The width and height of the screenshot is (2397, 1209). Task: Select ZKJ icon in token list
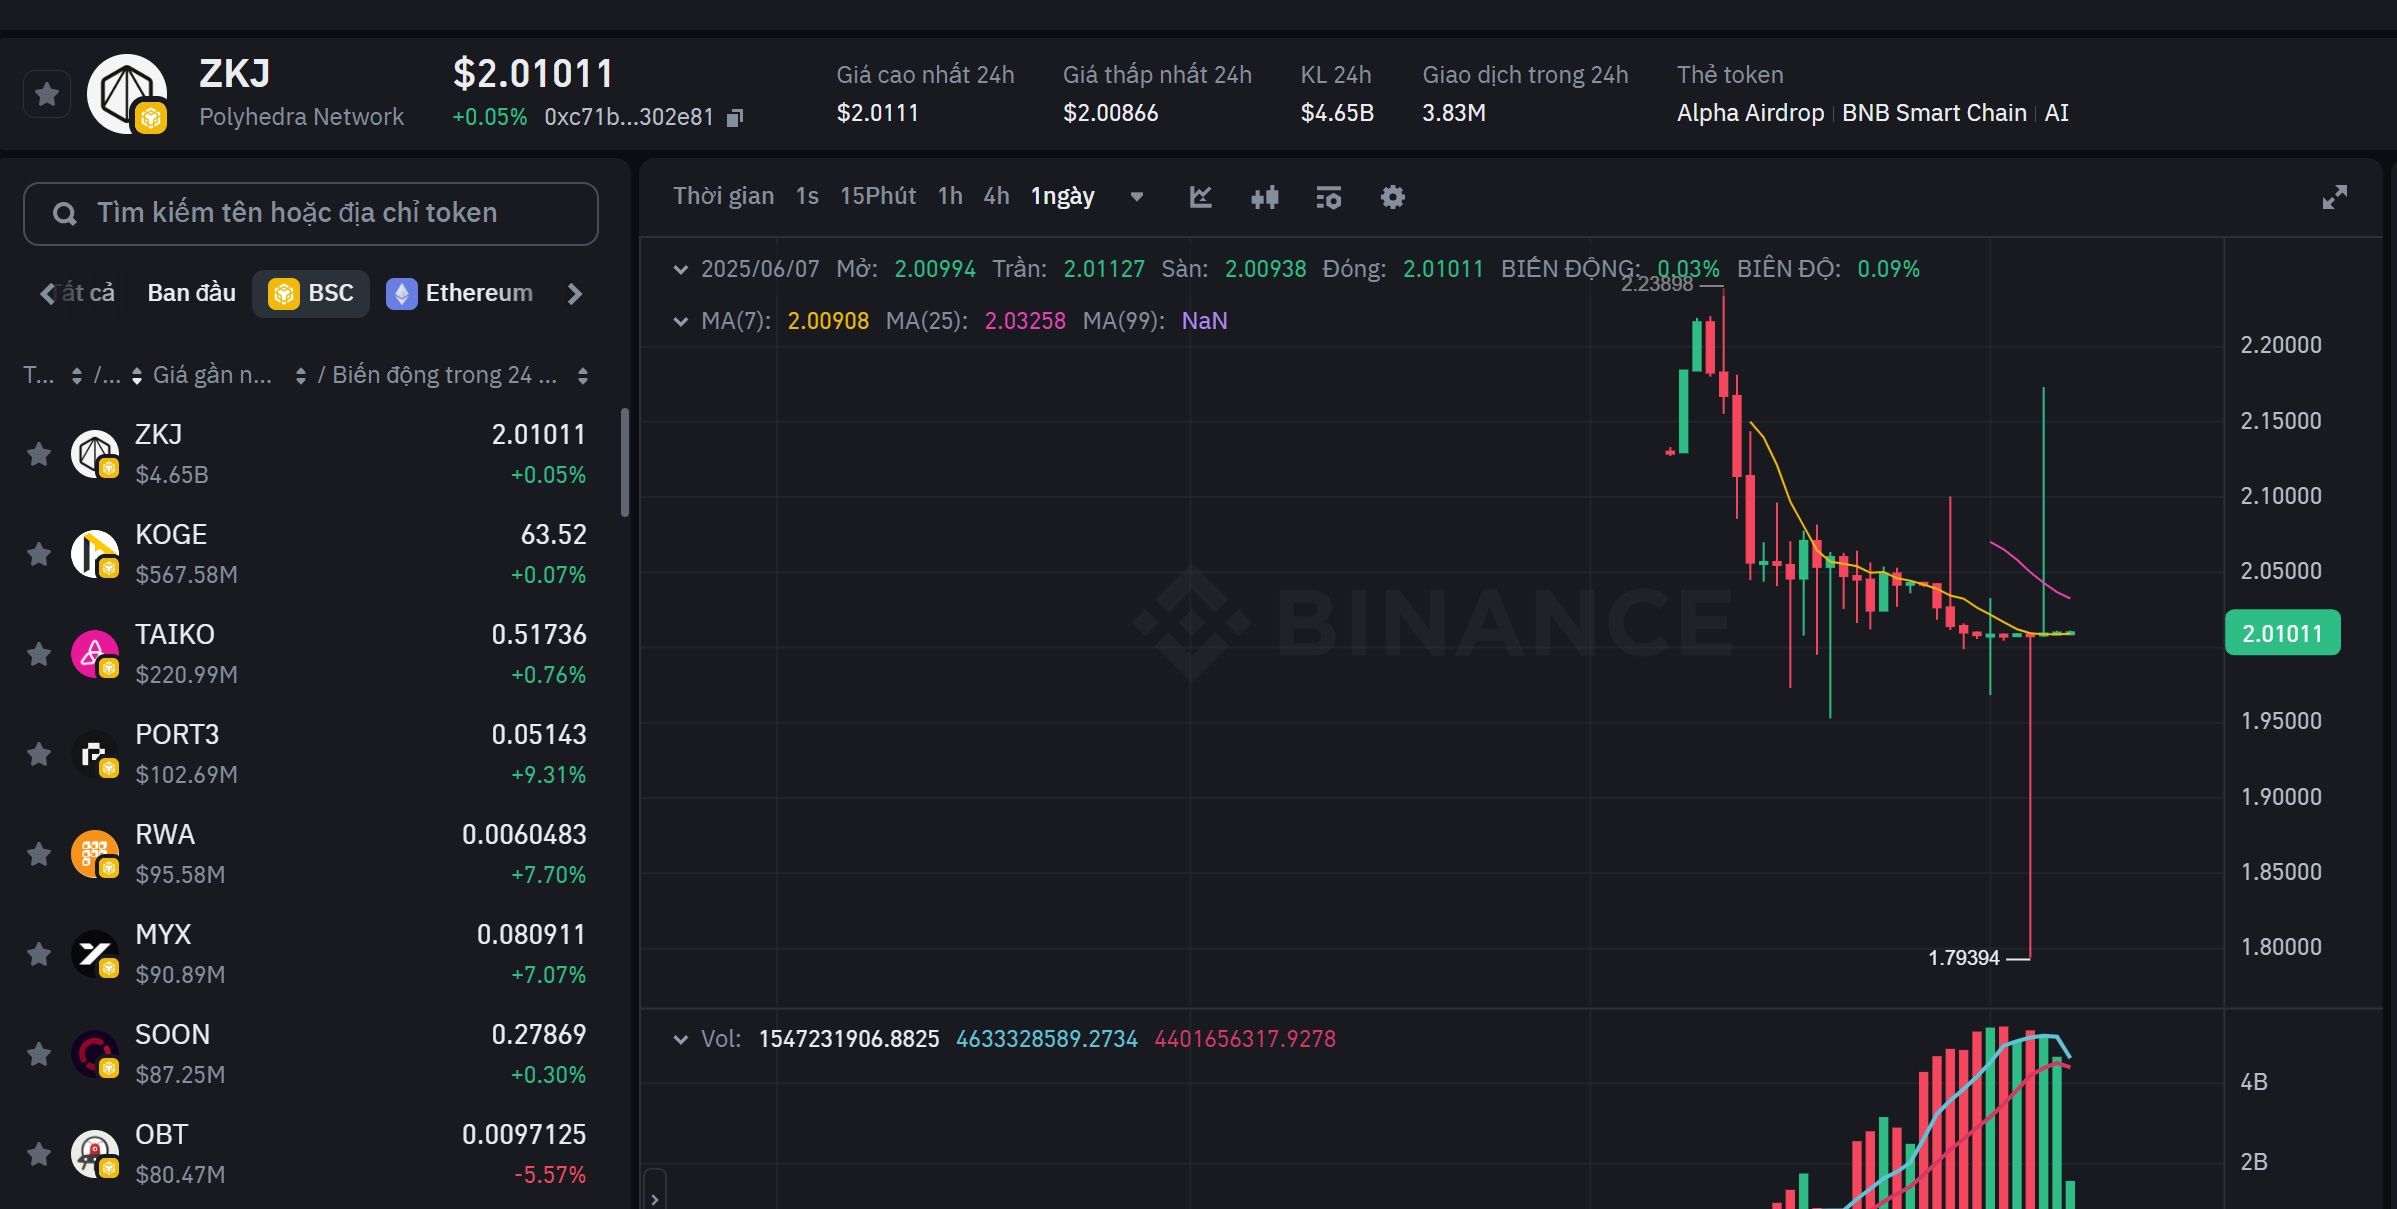95,454
